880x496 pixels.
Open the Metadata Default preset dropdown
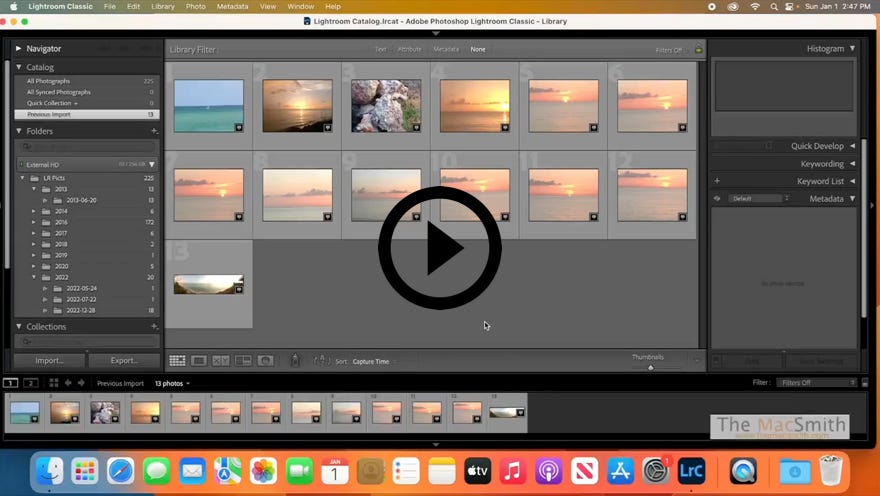[x=759, y=199]
